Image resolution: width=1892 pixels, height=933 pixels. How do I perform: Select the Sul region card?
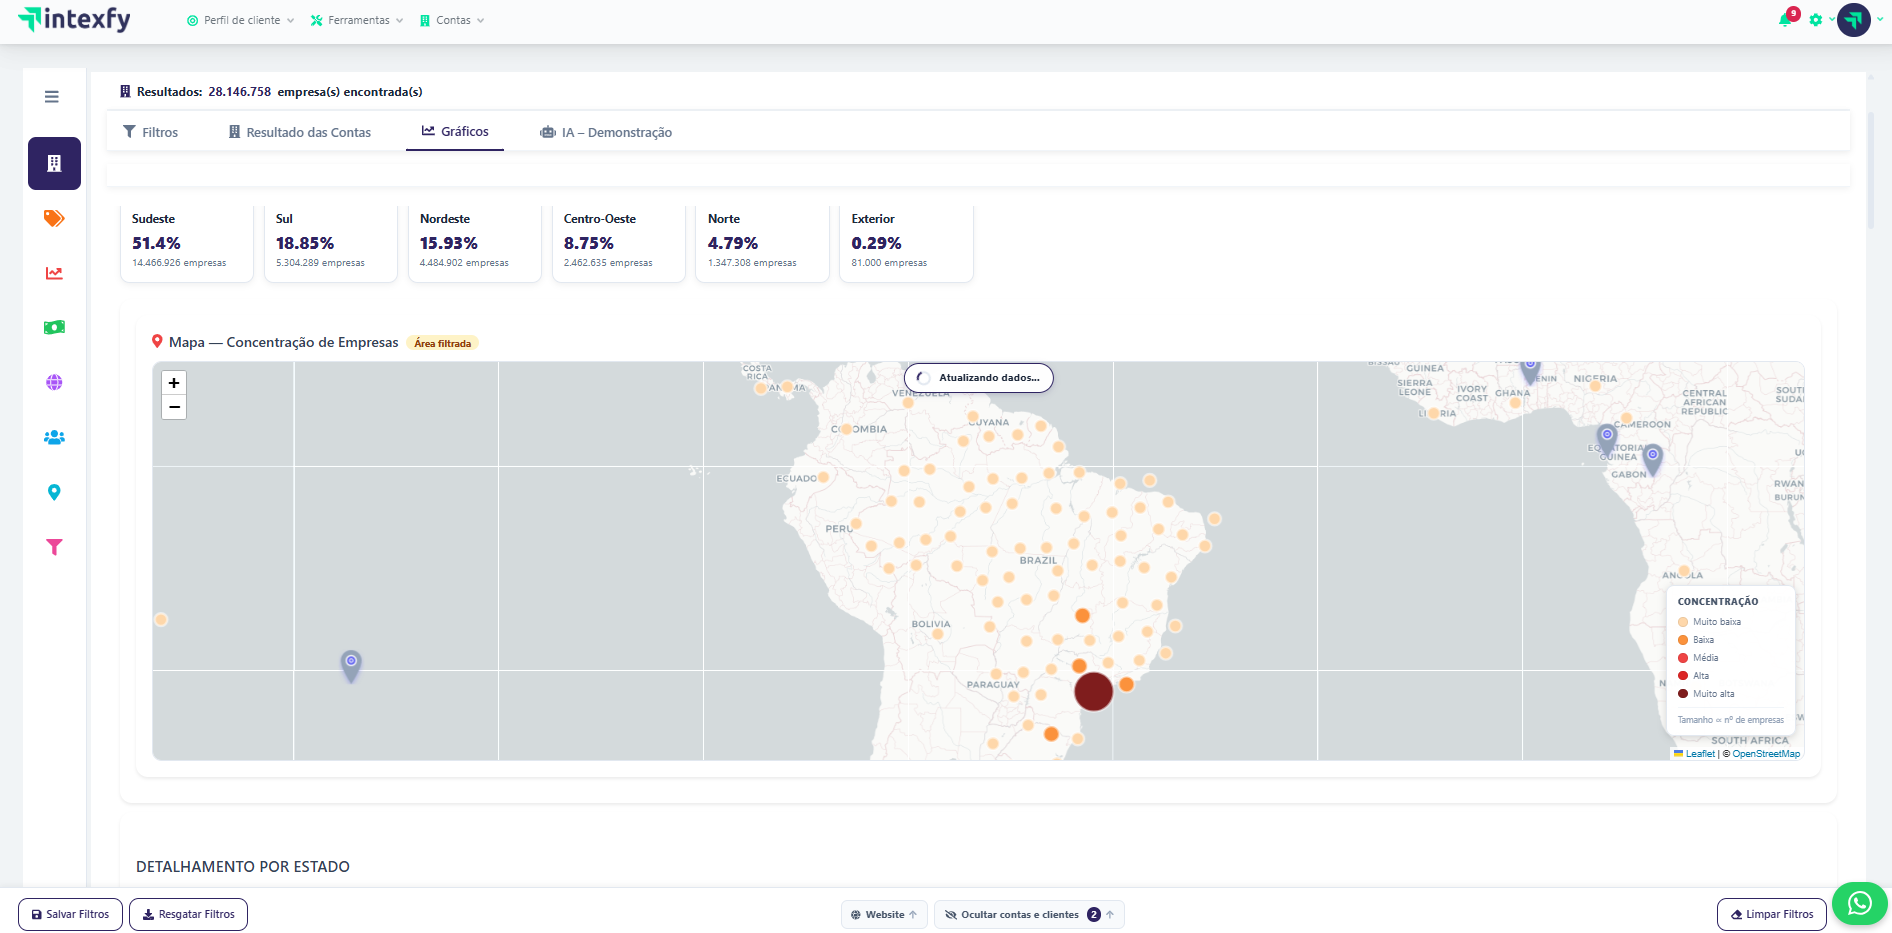[x=331, y=243]
